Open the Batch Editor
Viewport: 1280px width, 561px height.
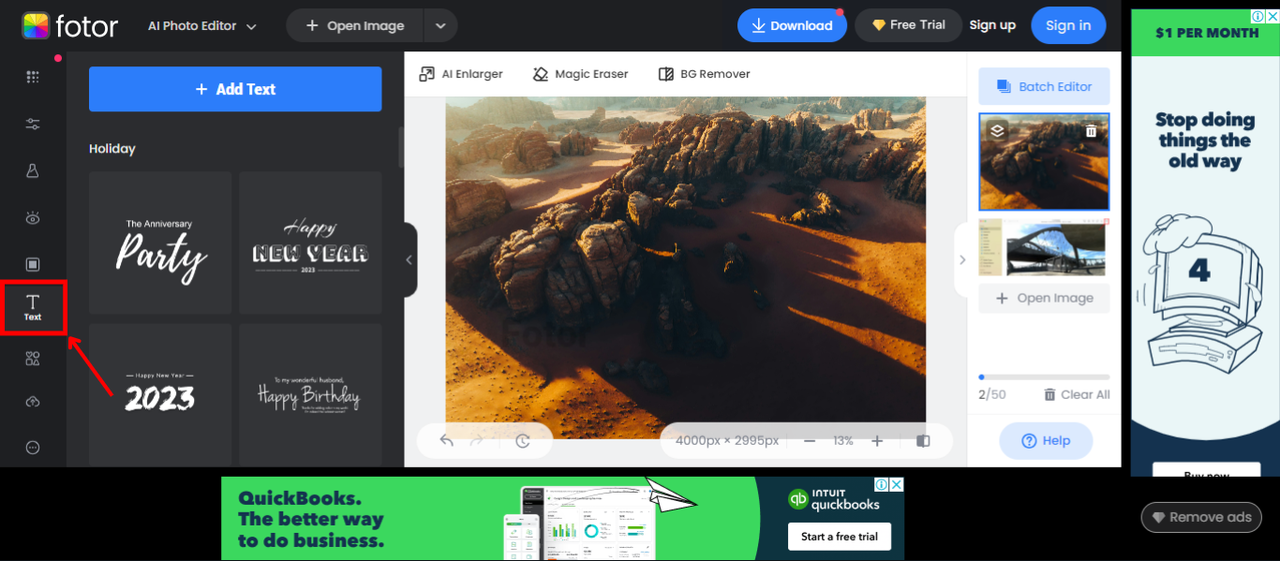tap(1044, 87)
